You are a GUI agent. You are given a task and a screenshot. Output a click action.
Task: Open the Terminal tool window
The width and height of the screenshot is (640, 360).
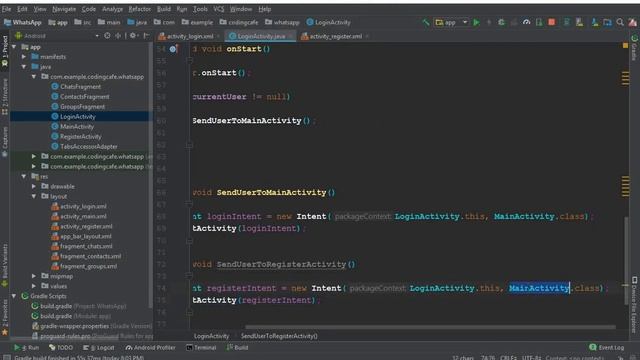pyautogui.click(x=201, y=347)
